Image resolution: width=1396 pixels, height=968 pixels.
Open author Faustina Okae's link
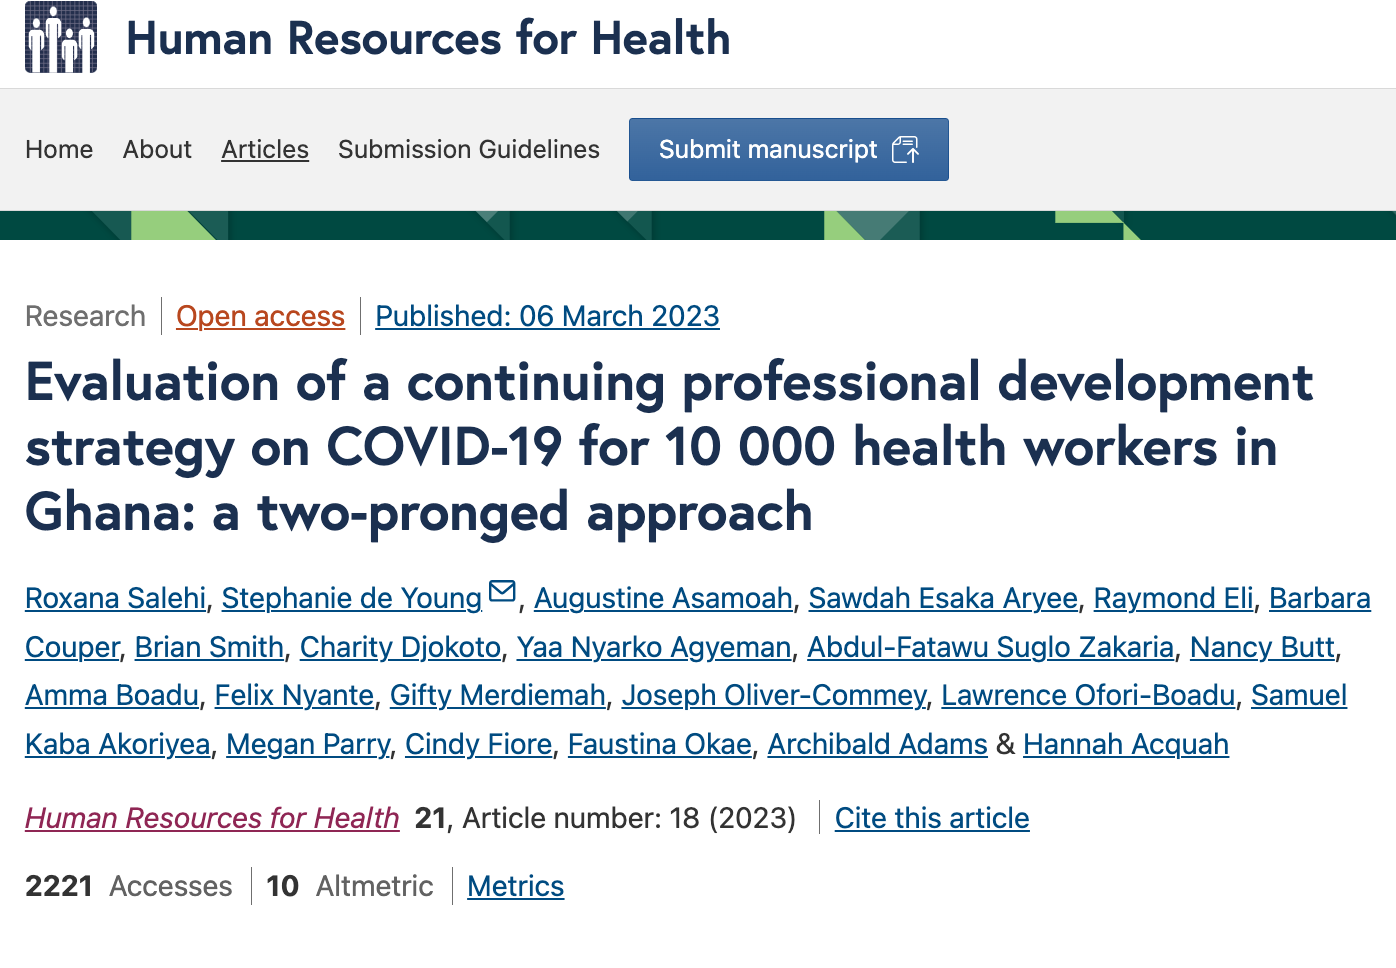pyautogui.click(x=660, y=744)
